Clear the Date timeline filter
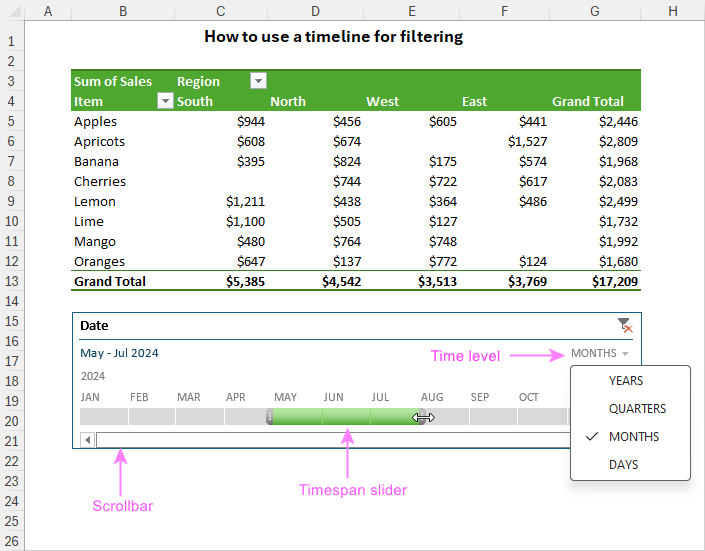This screenshot has width=705, height=551. [x=625, y=325]
